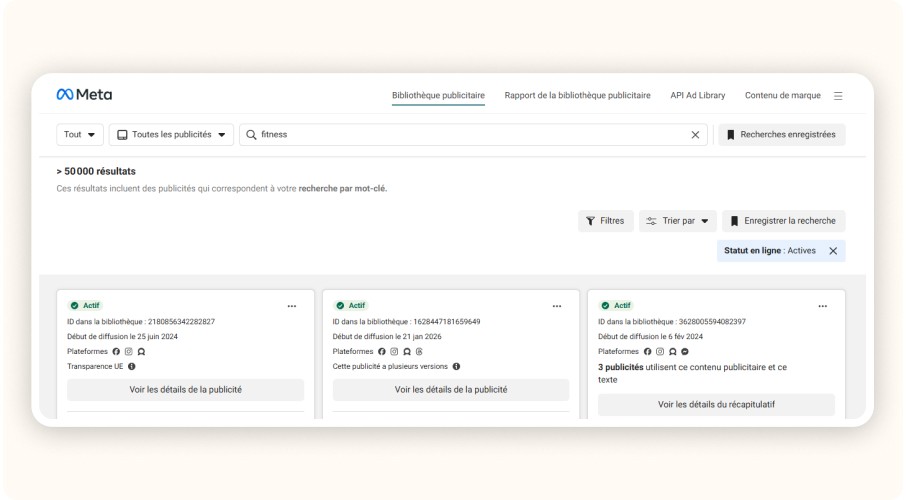906x500 pixels.
Task: Open the Tout dropdown
Action: [x=80, y=135]
